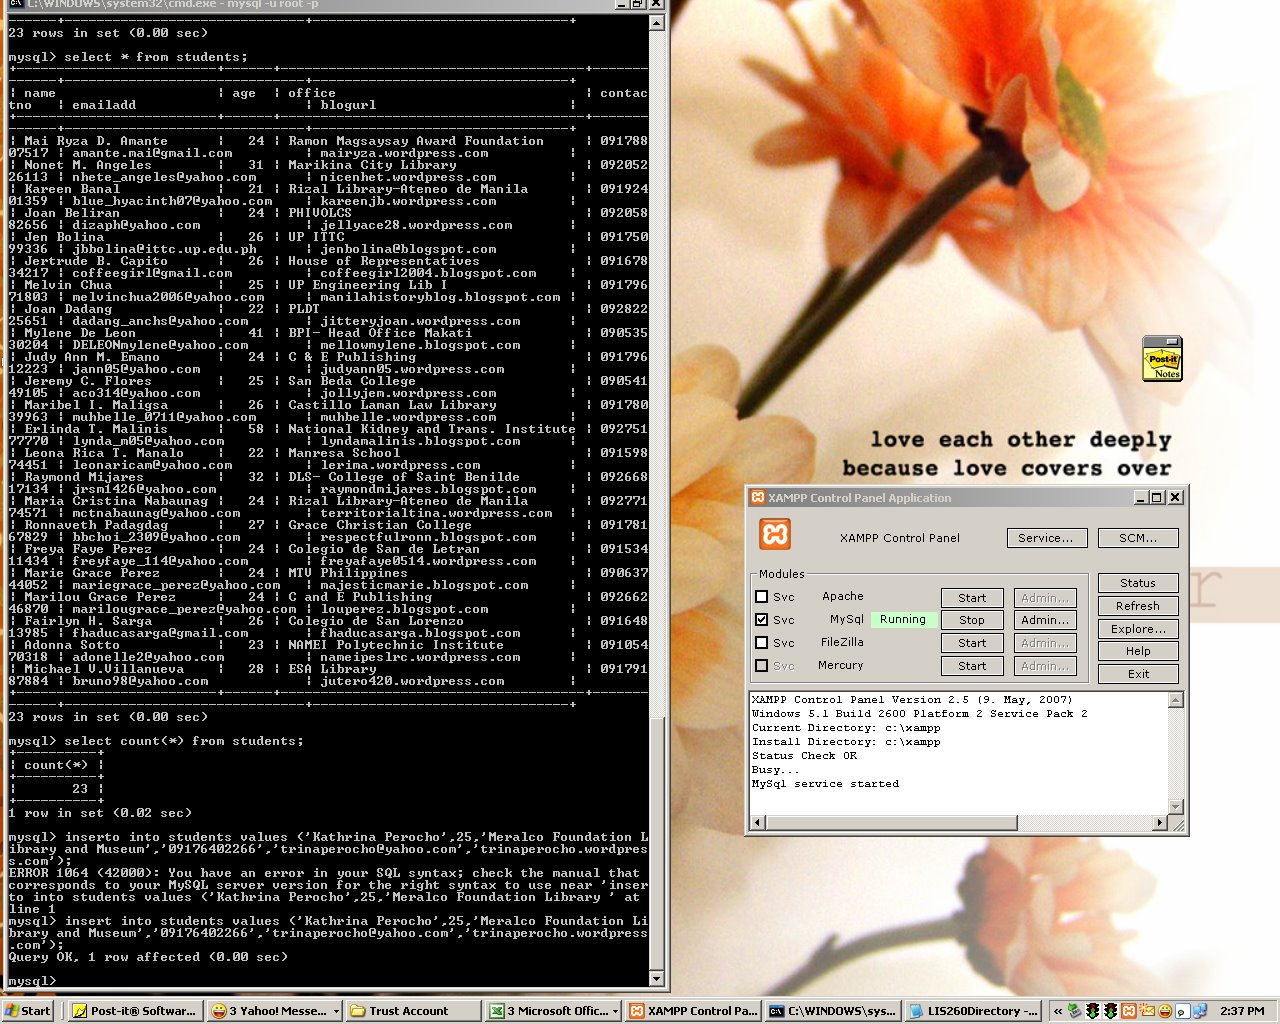This screenshot has height=1024, width=1280.
Task: Click the Yahoo smiley icon in the system tray
Action: point(1165,1011)
